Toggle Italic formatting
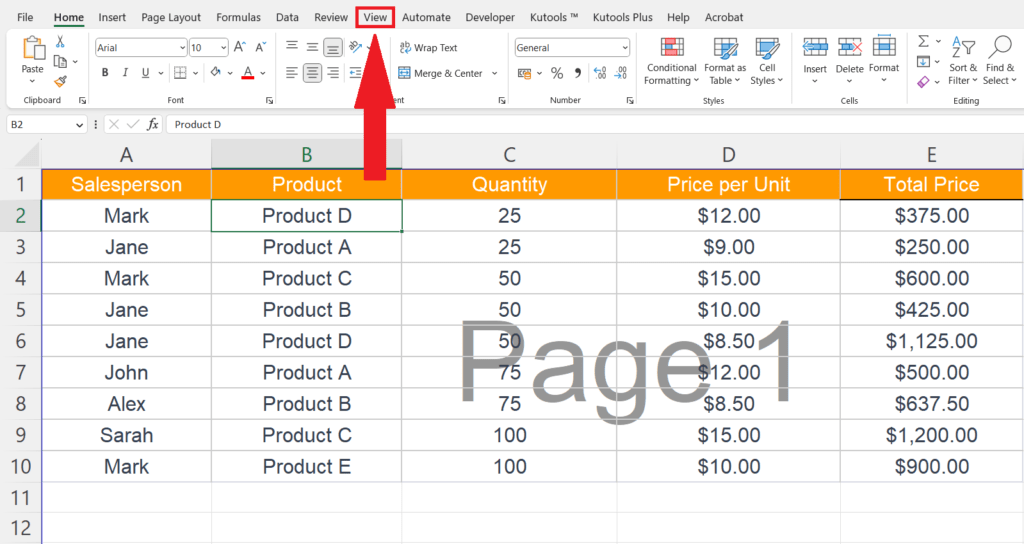 (125, 73)
